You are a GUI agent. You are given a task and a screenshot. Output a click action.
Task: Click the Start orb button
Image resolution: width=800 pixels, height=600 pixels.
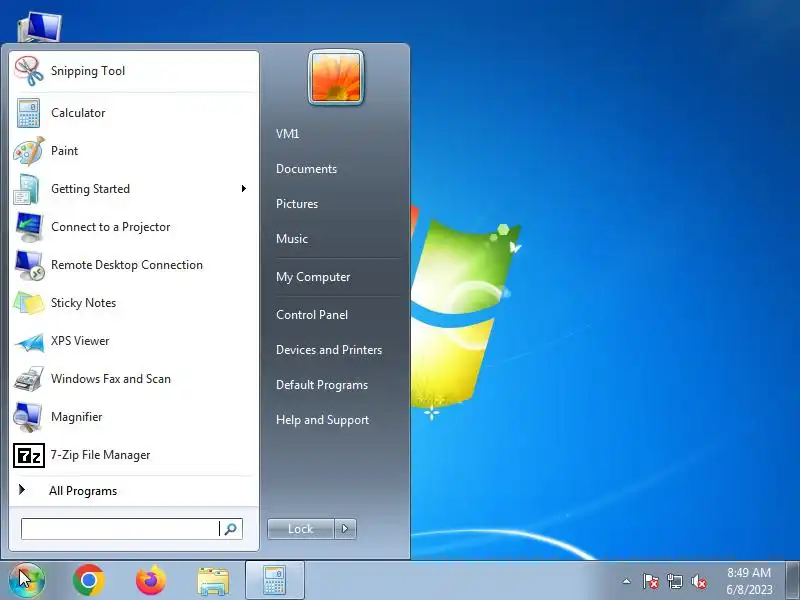27,581
